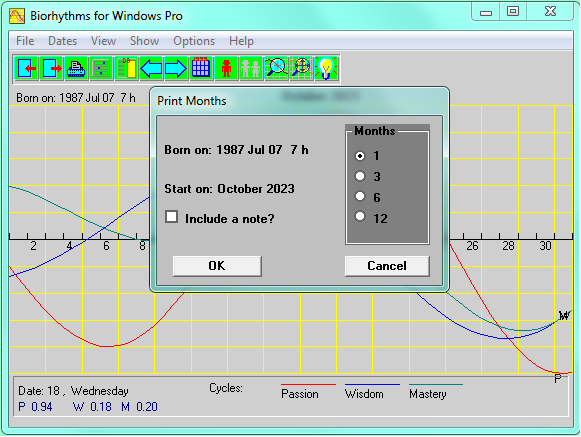Screen dimensions: 581x437
Task: Click the light bulb tip icon
Action: point(326,68)
